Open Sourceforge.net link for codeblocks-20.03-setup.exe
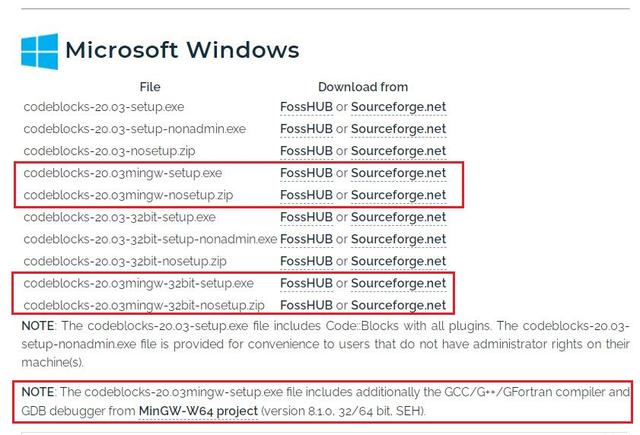640x435 pixels. tap(398, 107)
